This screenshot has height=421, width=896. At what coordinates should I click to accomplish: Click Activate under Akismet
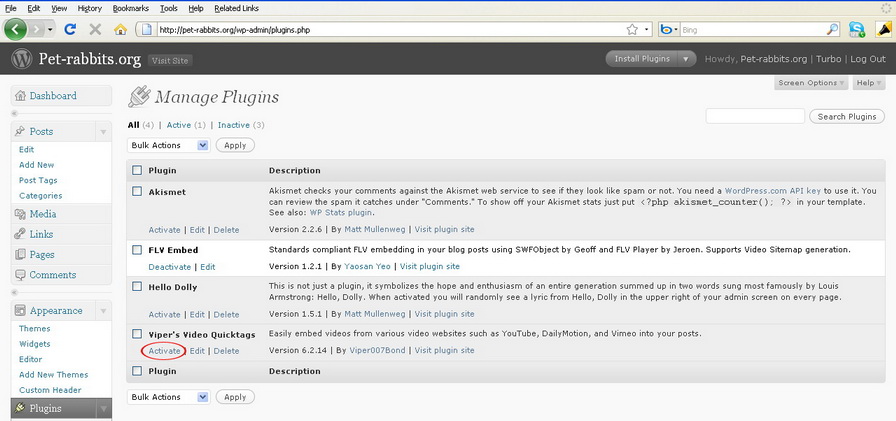[x=165, y=230]
